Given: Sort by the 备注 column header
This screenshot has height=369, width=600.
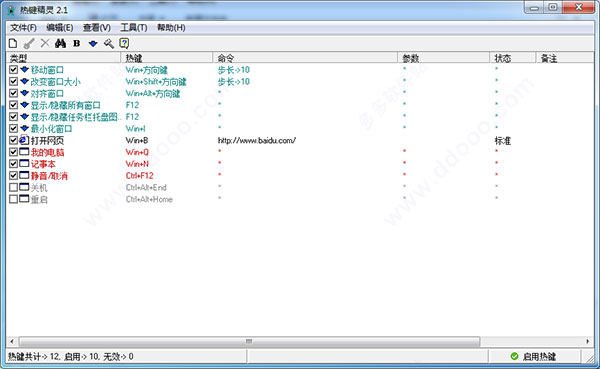Looking at the screenshot, I should tap(565, 58).
